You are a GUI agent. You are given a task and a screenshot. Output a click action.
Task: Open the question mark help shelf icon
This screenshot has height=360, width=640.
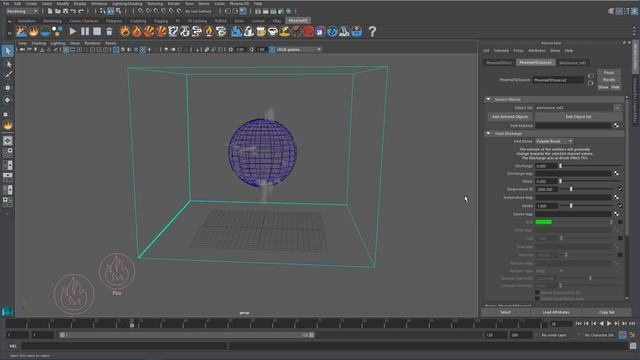tap(372, 31)
